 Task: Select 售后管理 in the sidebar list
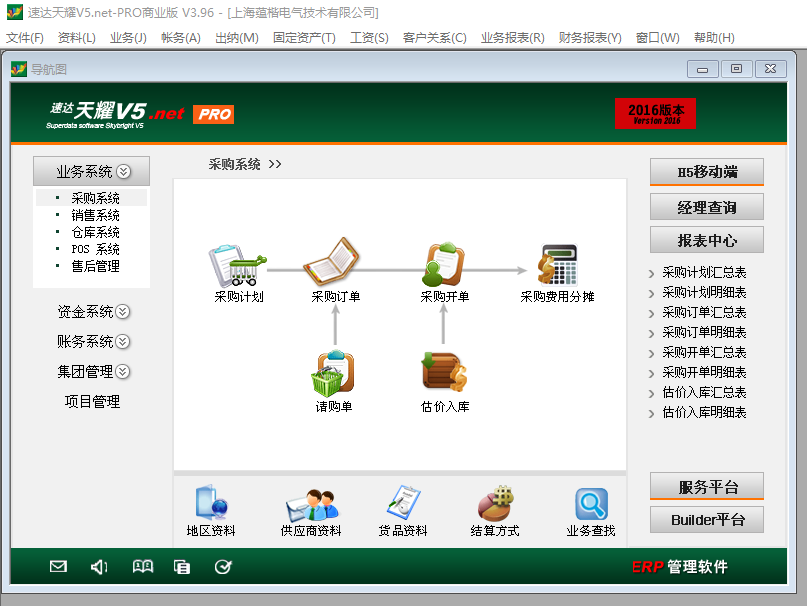click(x=95, y=266)
